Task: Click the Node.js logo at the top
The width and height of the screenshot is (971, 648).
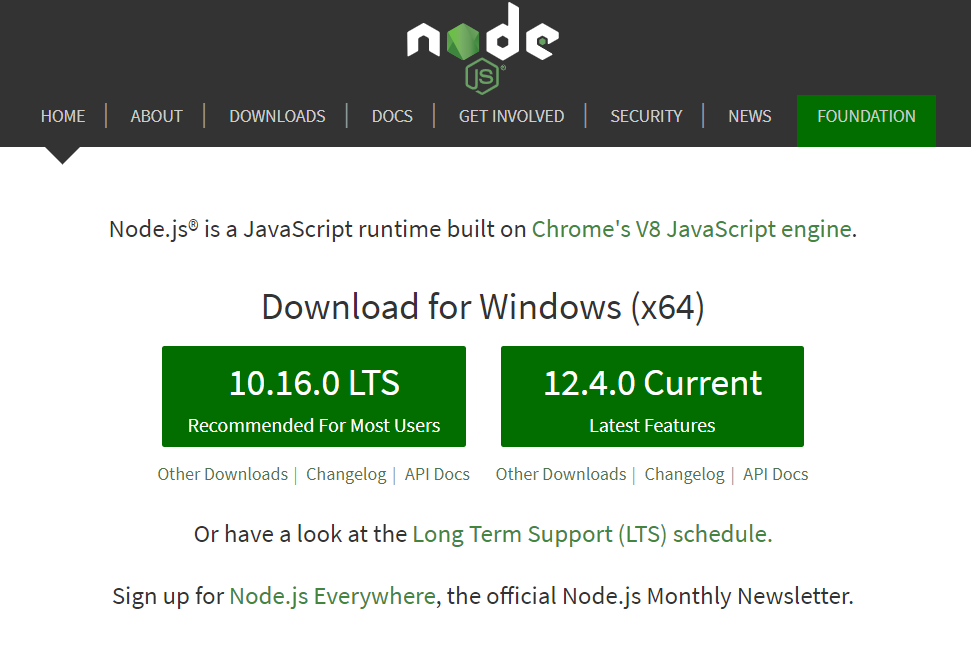Action: pyautogui.click(x=483, y=44)
